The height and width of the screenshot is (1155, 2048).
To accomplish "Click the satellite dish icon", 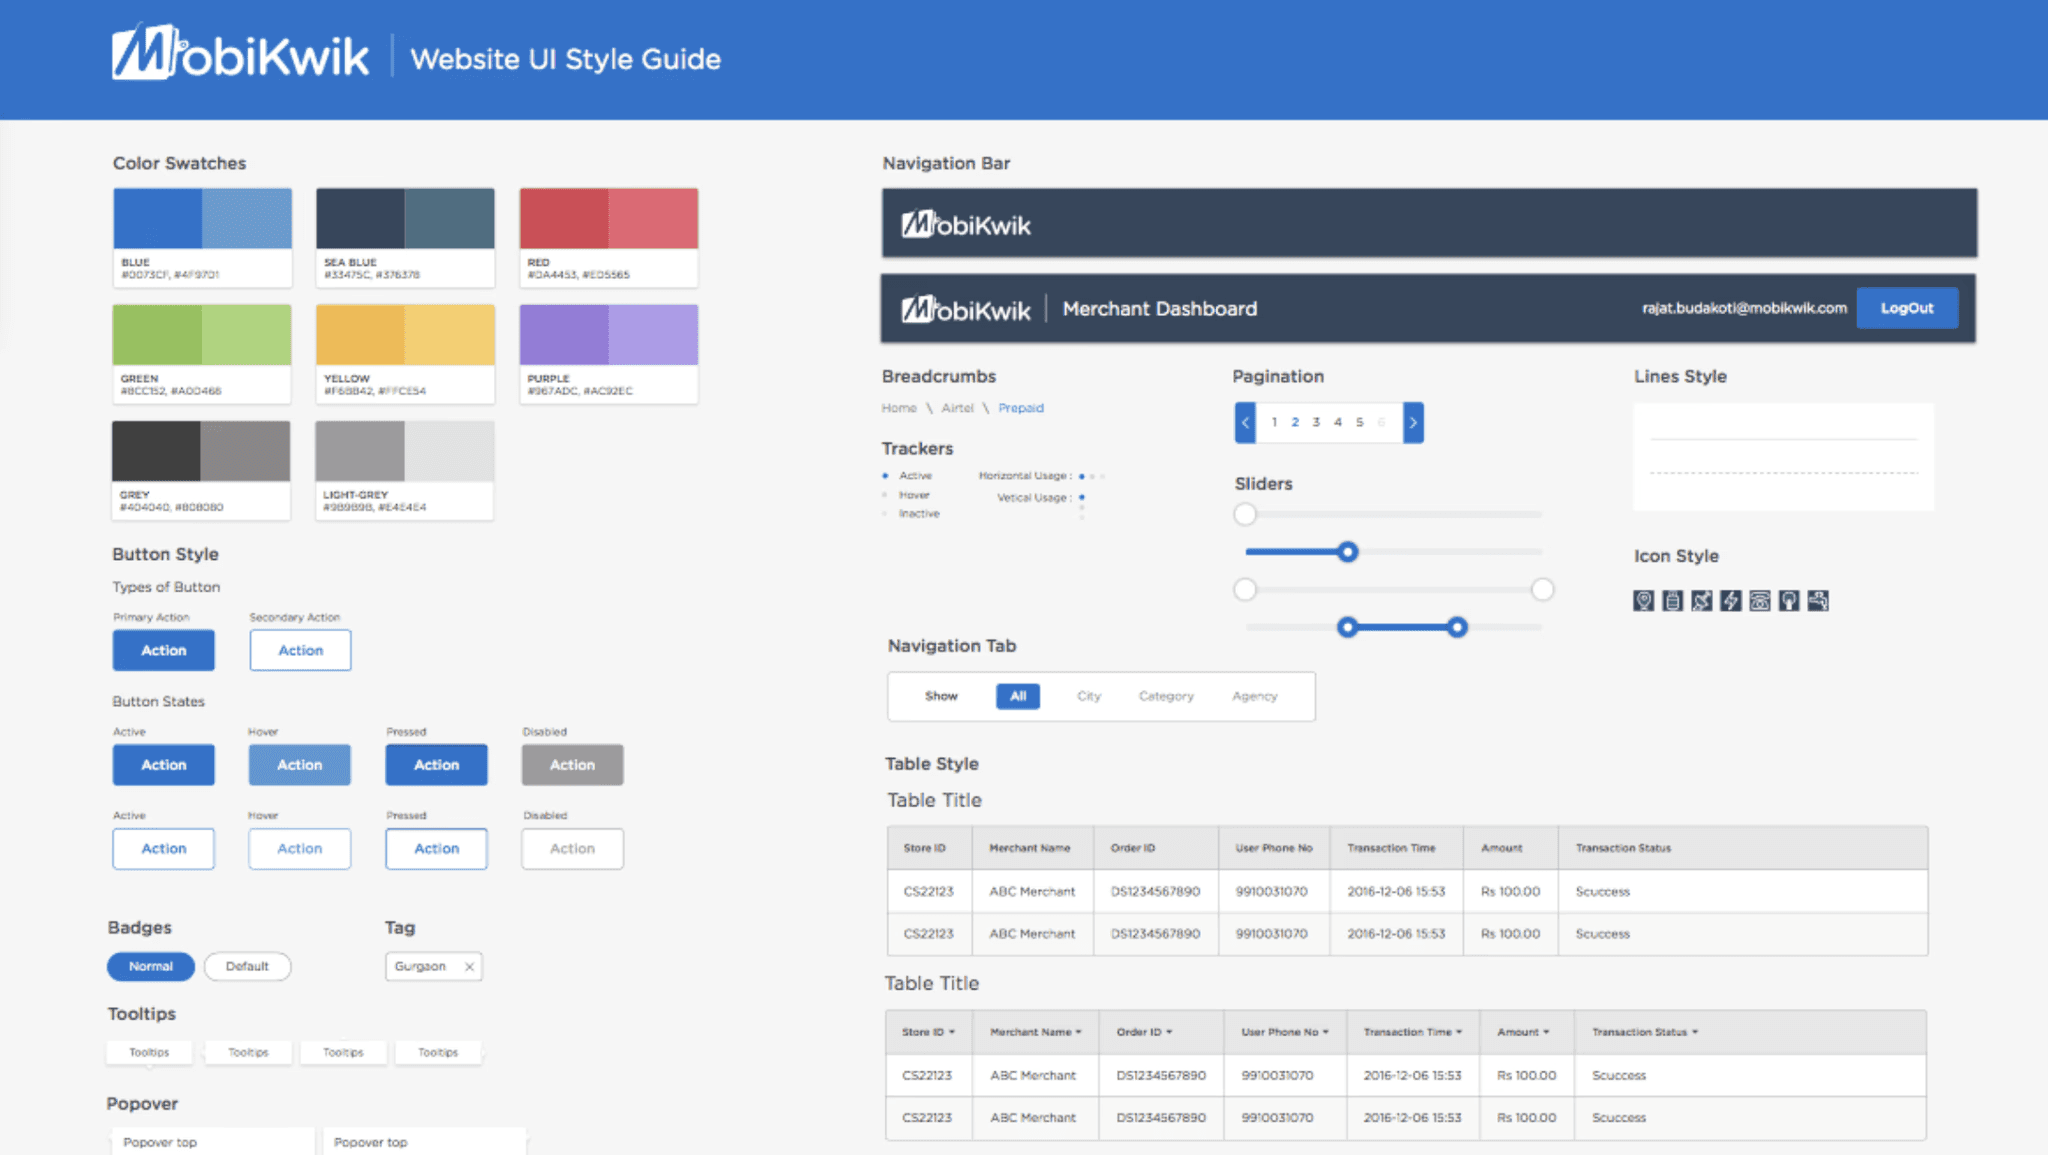I will click(1701, 600).
